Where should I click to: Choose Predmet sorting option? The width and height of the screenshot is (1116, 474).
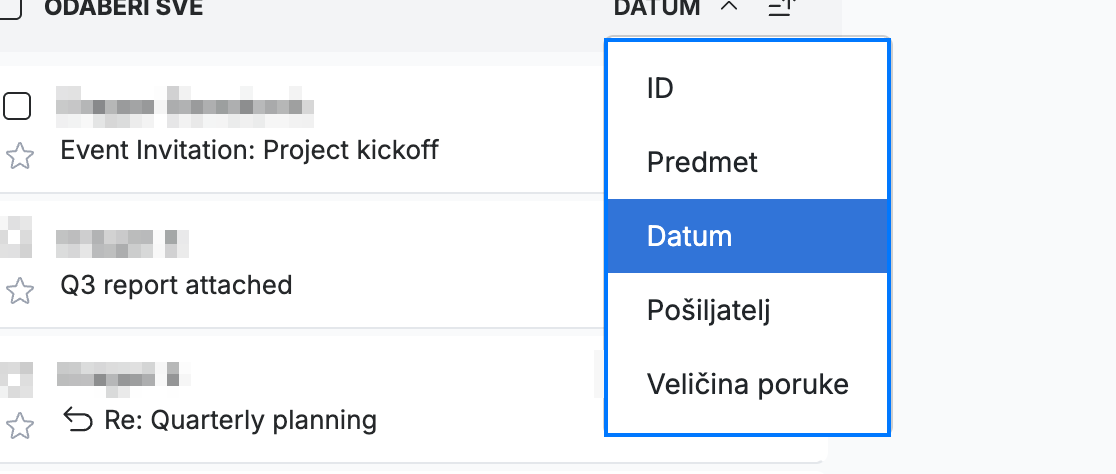(x=747, y=162)
